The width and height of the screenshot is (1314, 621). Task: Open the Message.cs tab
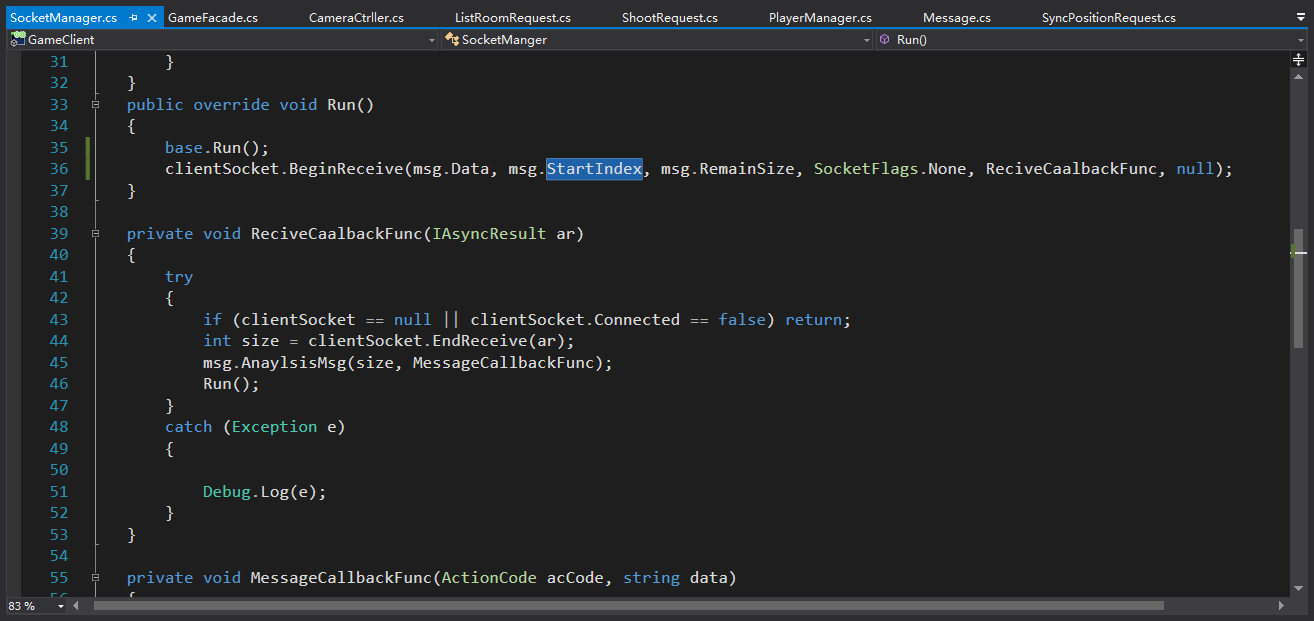click(957, 18)
